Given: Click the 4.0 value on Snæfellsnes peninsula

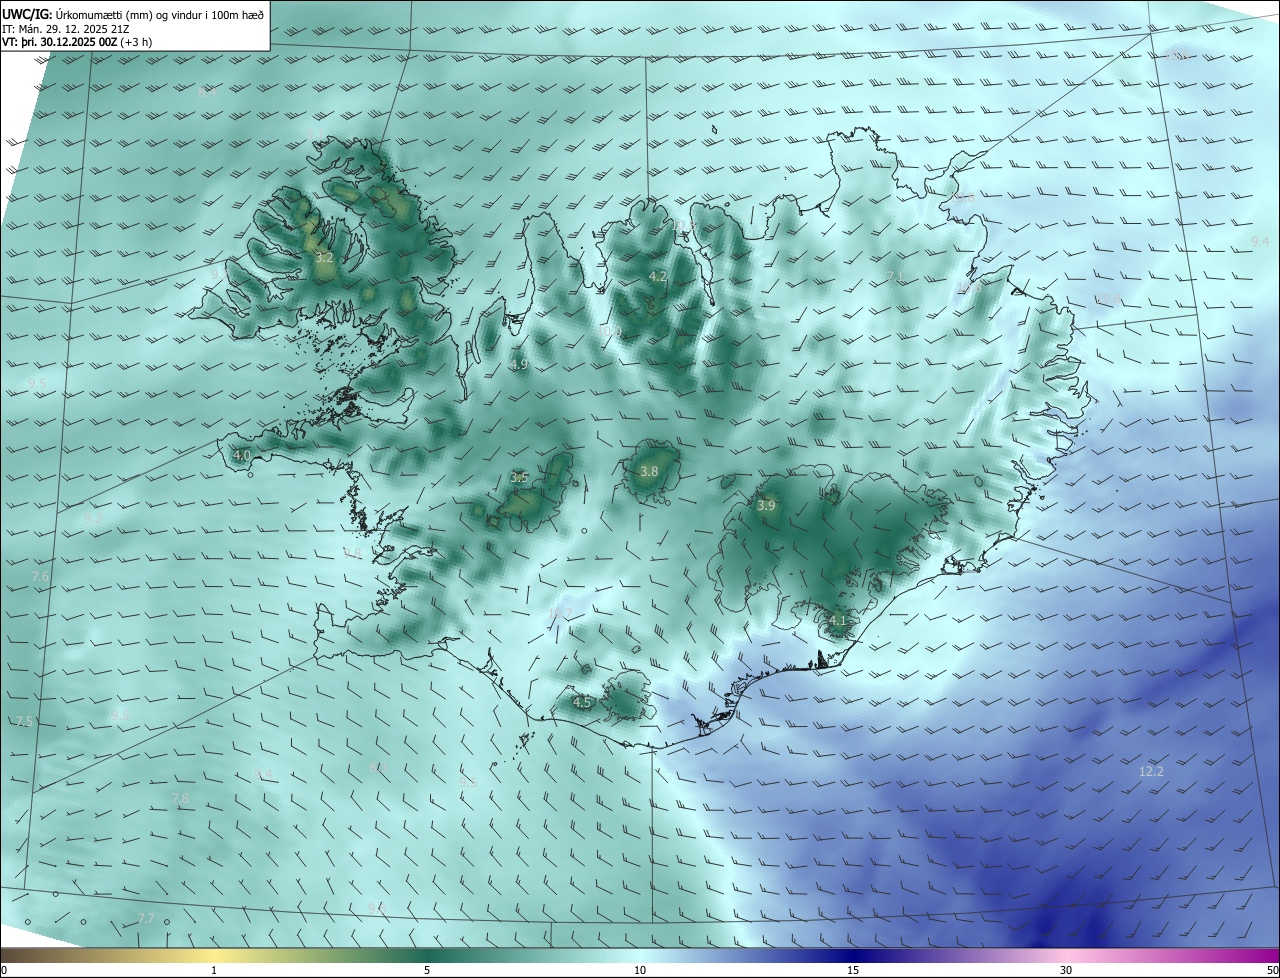Looking at the screenshot, I should [x=241, y=456].
